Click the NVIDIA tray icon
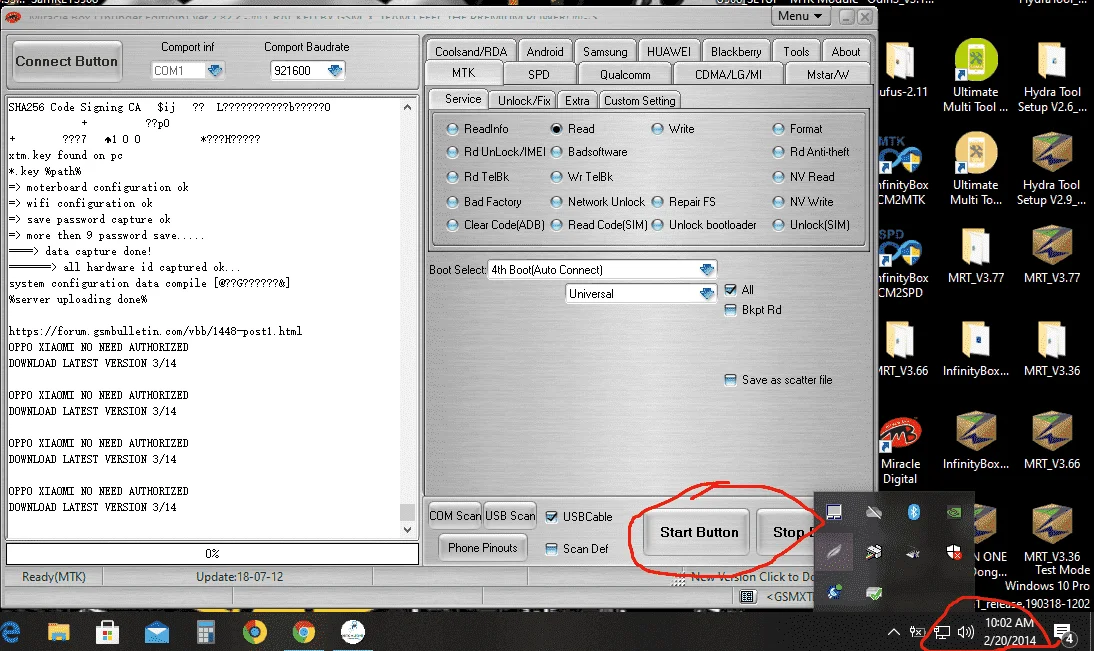The image size is (1094, 651). point(953,512)
